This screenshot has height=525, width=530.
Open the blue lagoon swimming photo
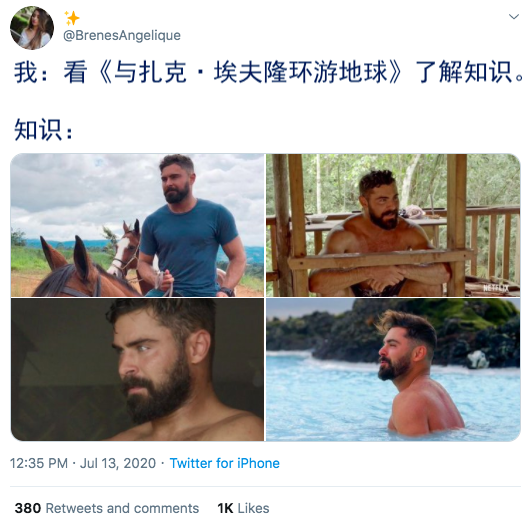pyautogui.click(x=393, y=369)
